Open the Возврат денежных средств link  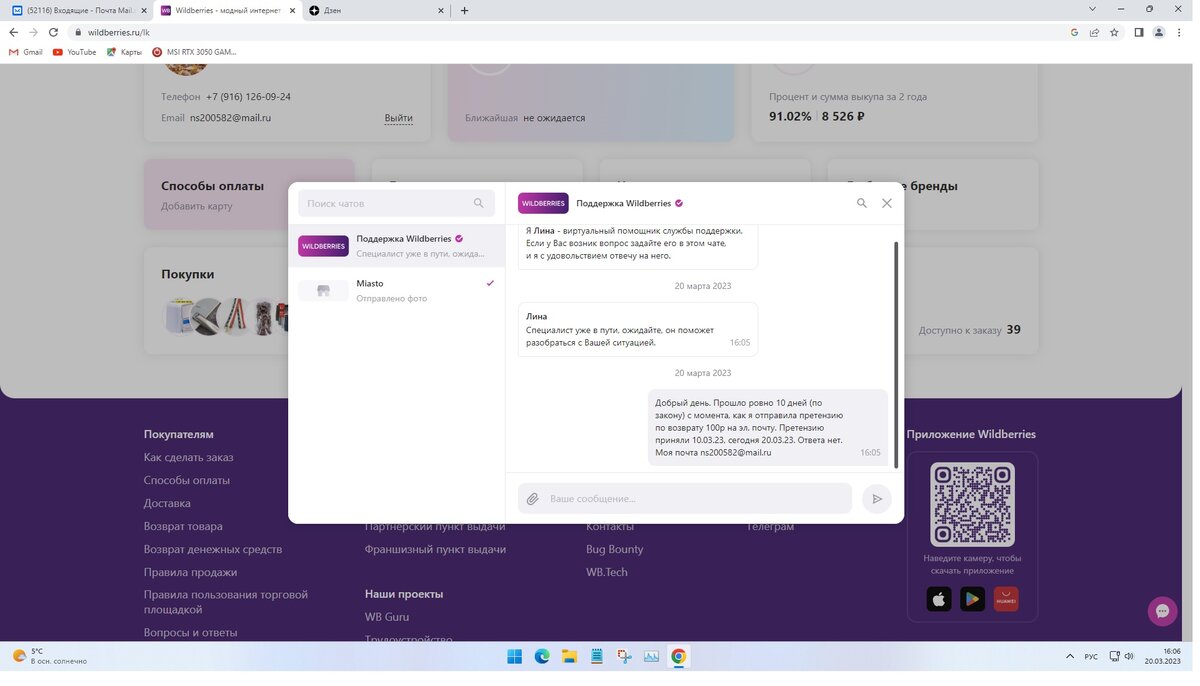[213, 549]
